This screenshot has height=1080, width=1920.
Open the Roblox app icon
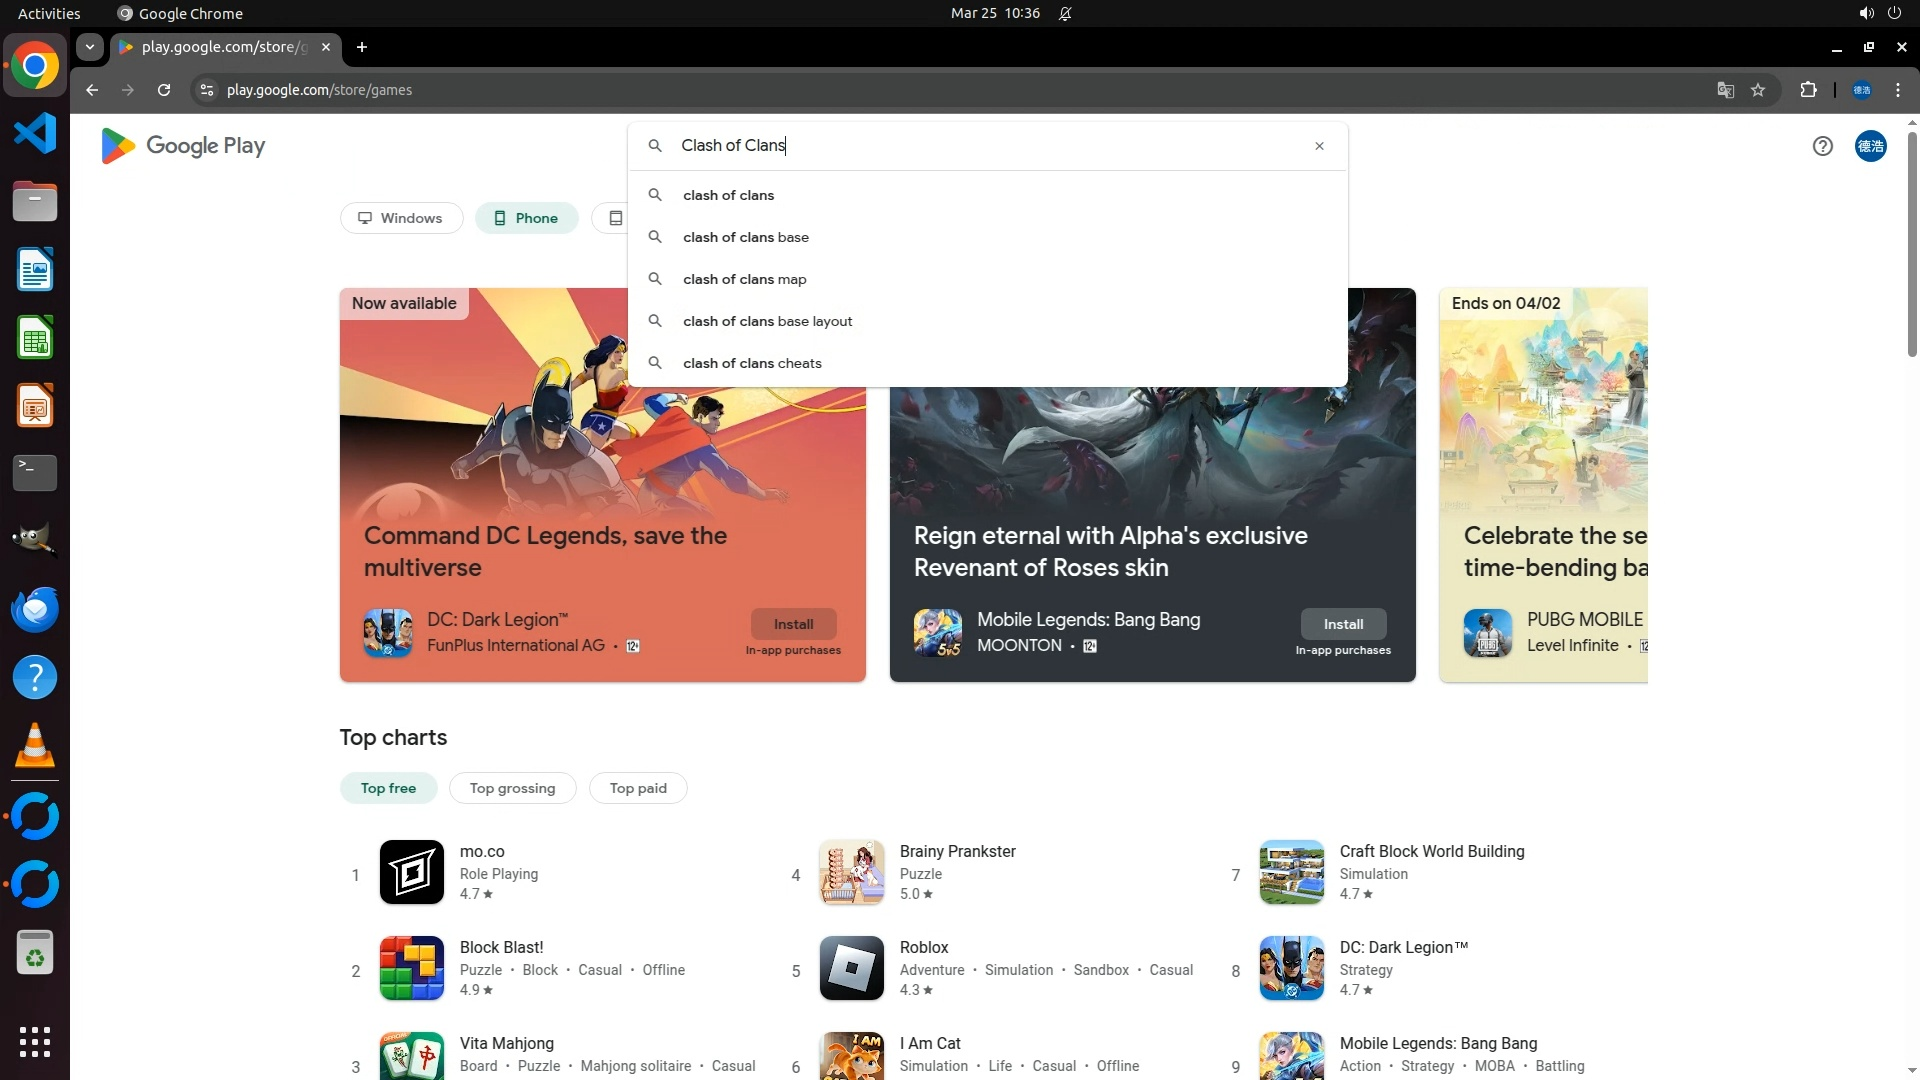click(x=851, y=968)
